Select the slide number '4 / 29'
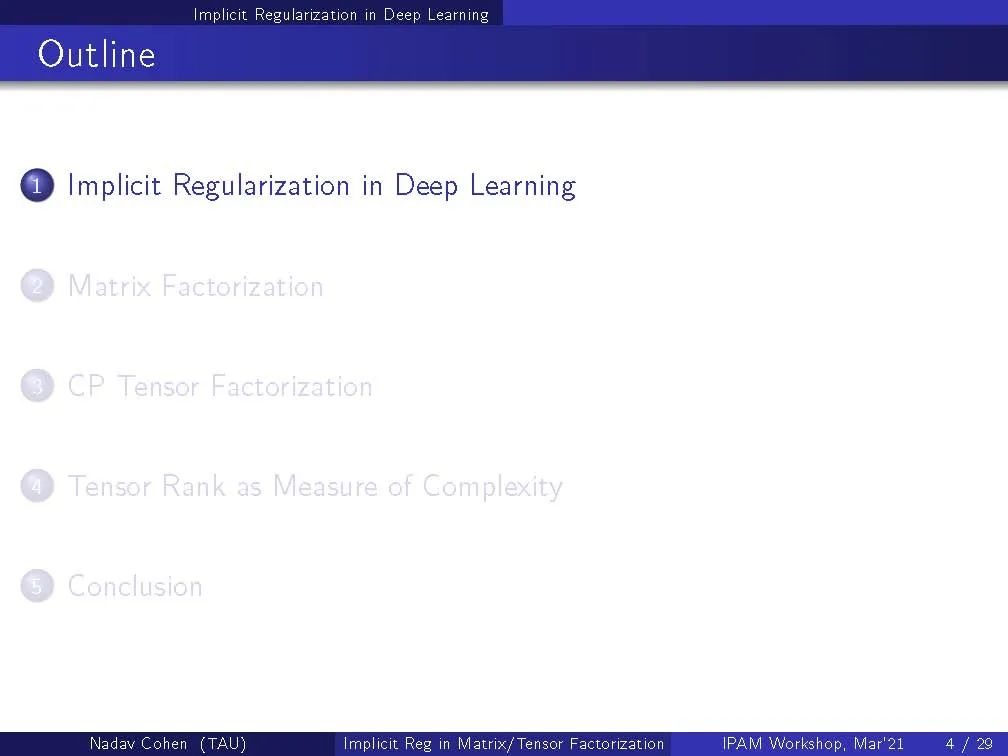This screenshot has width=1008, height=756. (969, 744)
